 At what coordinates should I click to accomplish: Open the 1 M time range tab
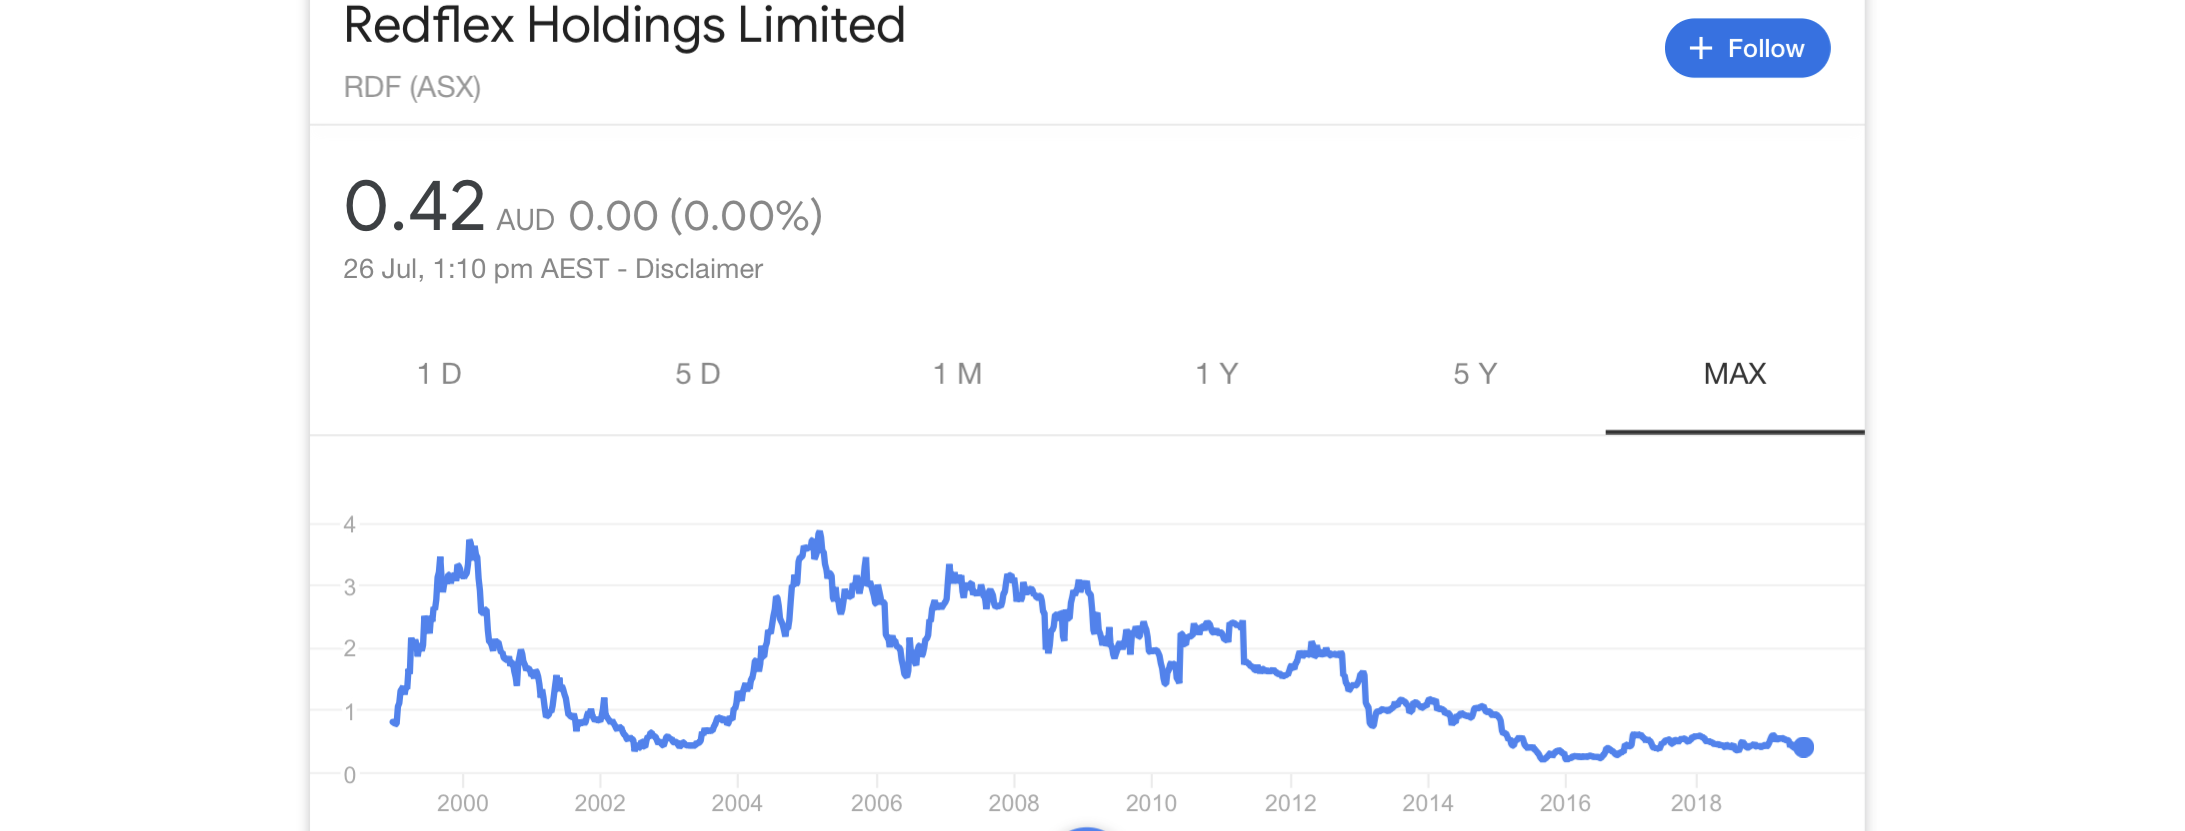tap(957, 374)
